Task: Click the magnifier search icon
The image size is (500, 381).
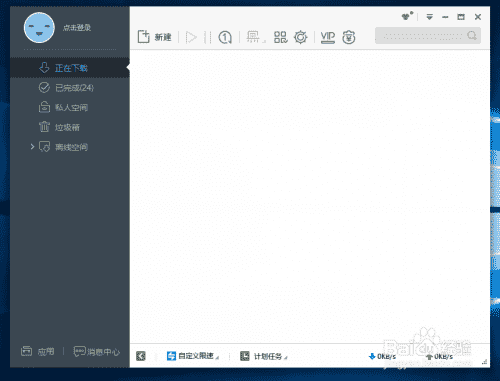Action: click(472, 35)
